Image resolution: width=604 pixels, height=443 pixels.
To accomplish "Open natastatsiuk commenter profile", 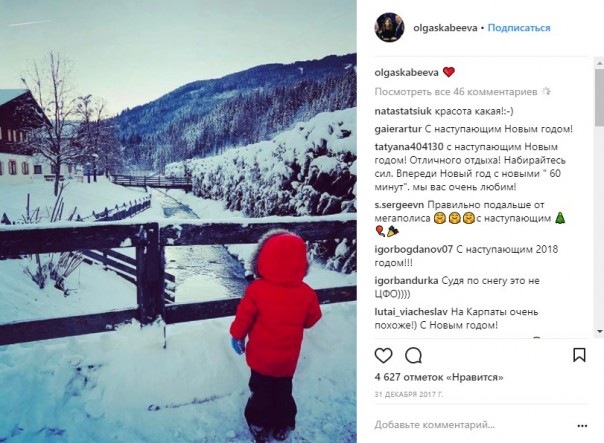I will 403,111.
